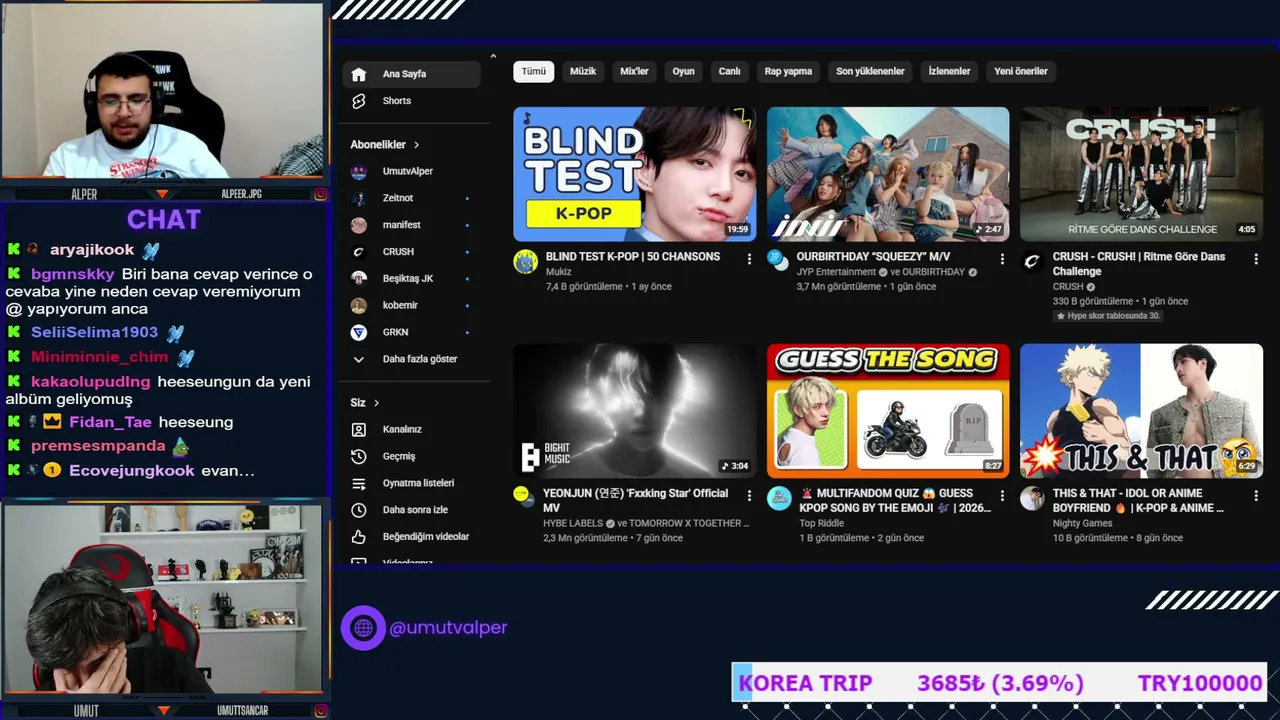Image resolution: width=1280 pixels, height=720 pixels.
Task: Play the BLIND TEST K-POP thumbnail
Action: pos(635,174)
